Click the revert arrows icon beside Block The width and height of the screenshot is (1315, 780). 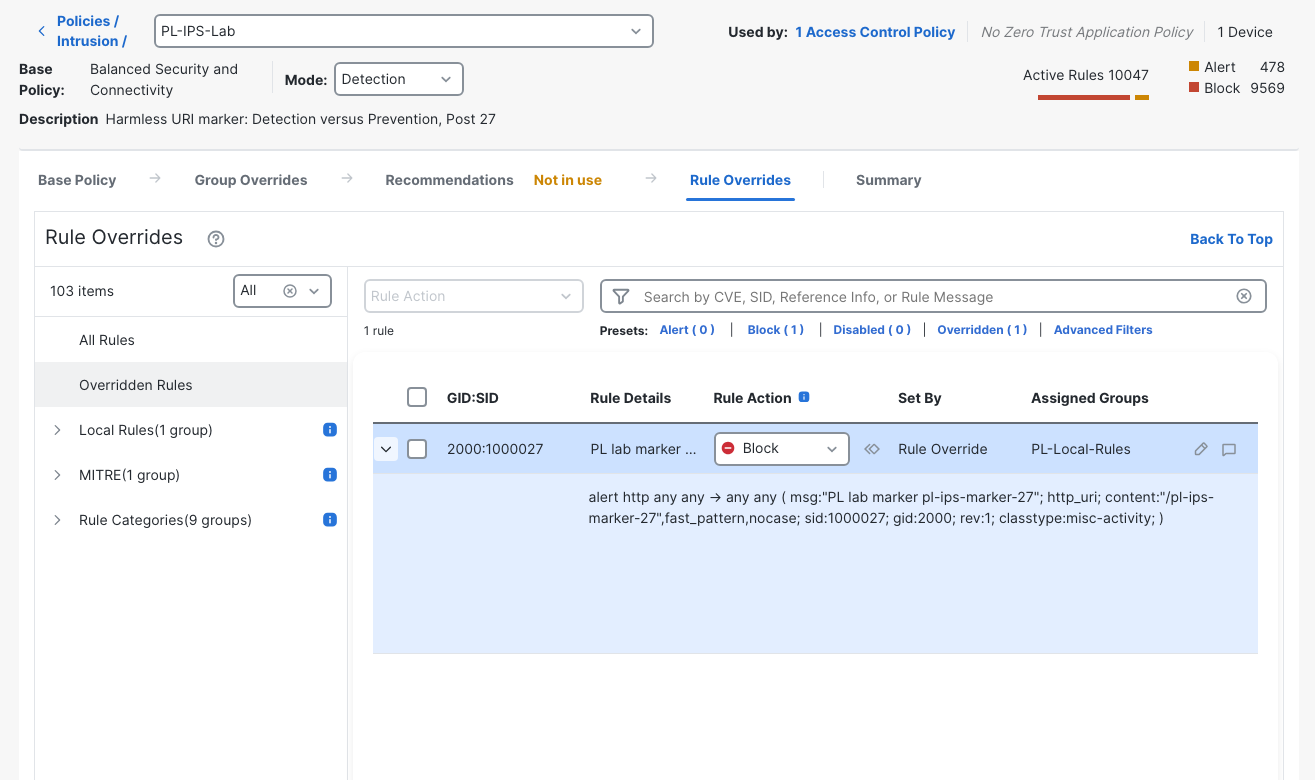pyautogui.click(x=872, y=449)
